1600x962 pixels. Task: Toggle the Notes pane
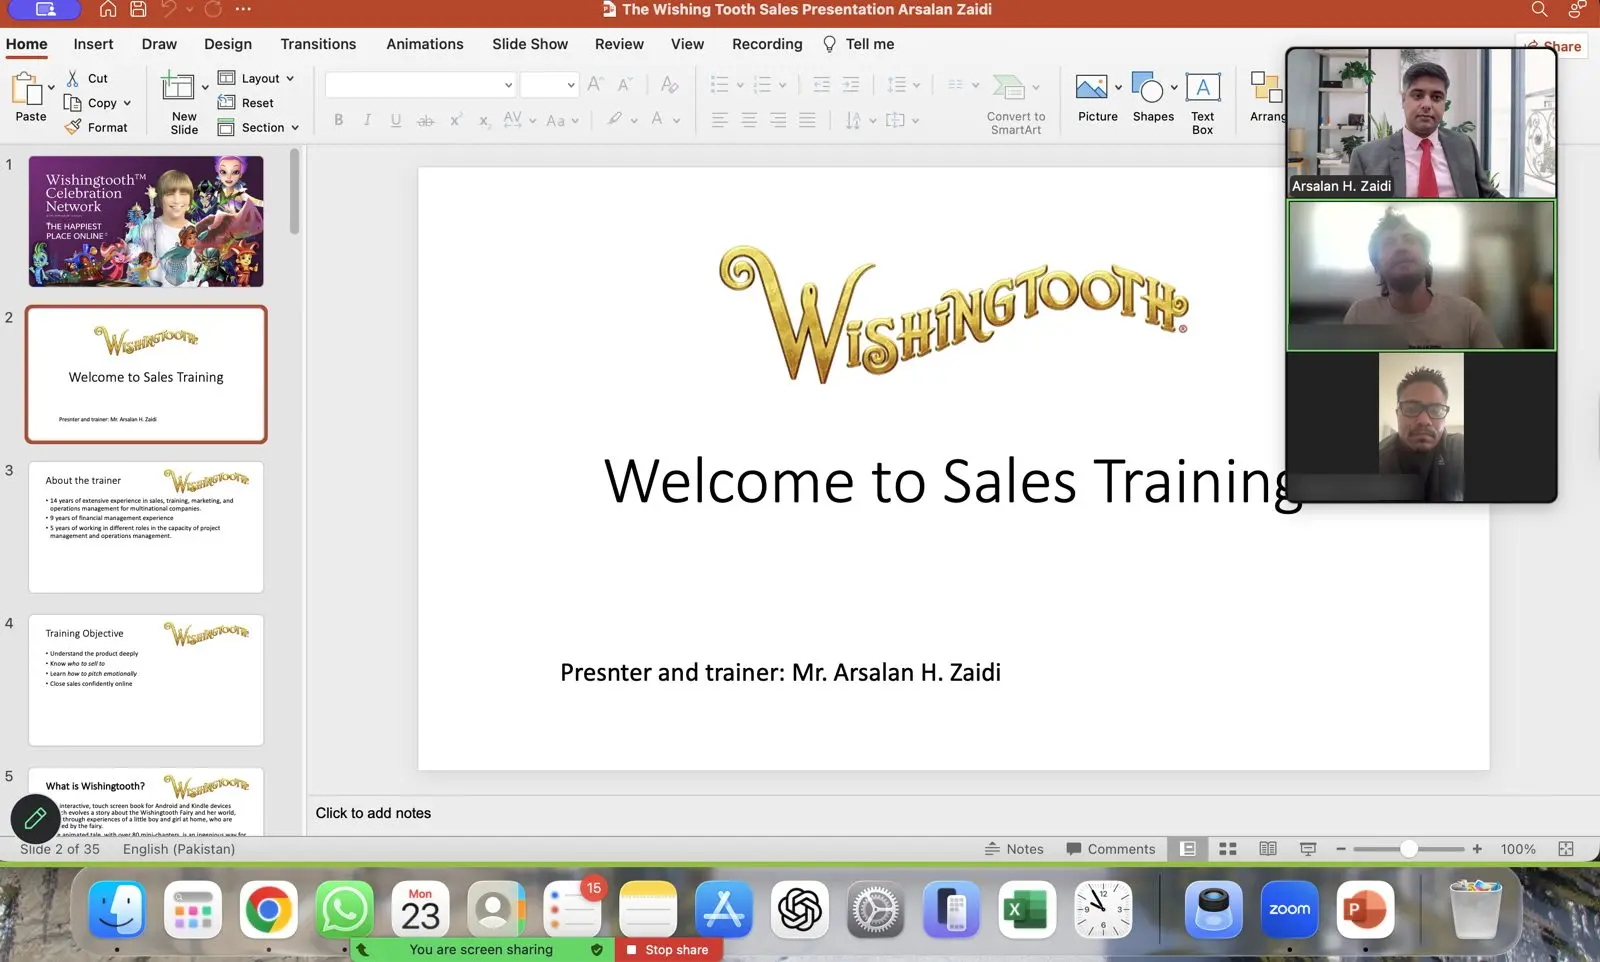point(1014,849)
